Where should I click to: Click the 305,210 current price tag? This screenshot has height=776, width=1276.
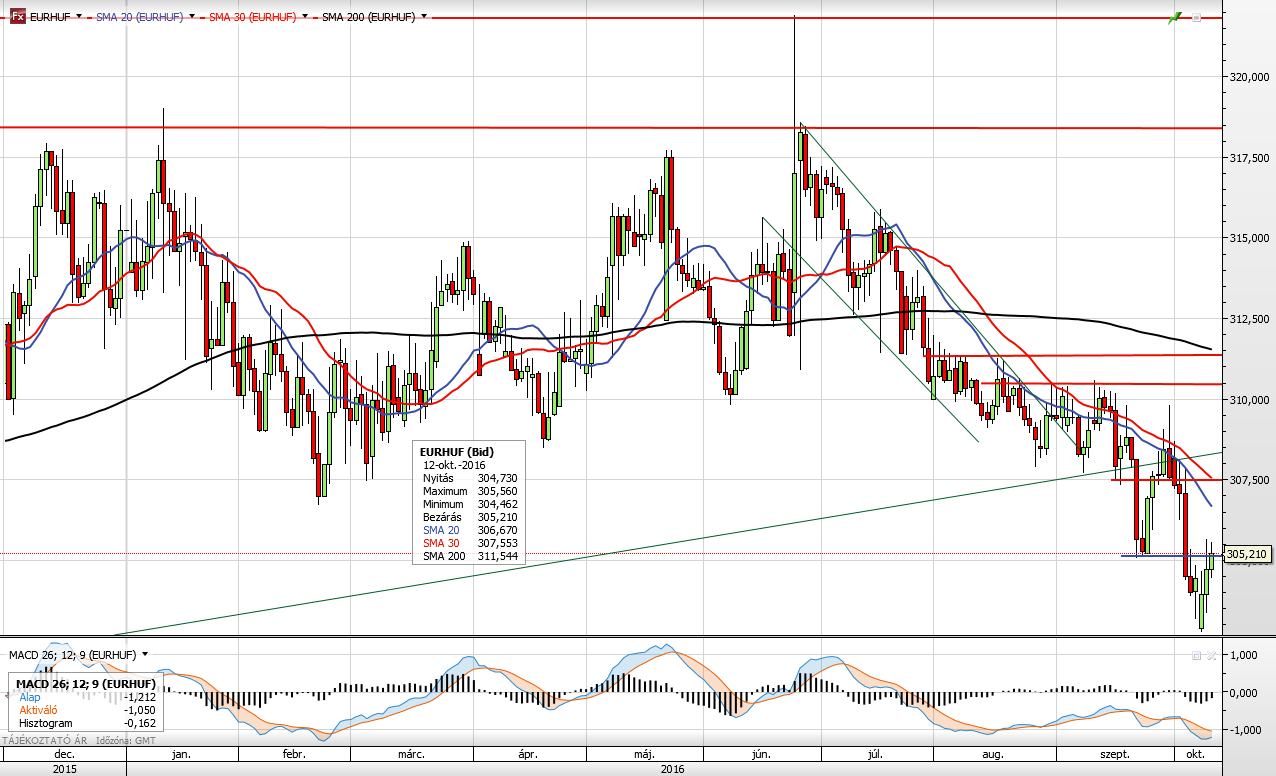(x=1247, y=554)
